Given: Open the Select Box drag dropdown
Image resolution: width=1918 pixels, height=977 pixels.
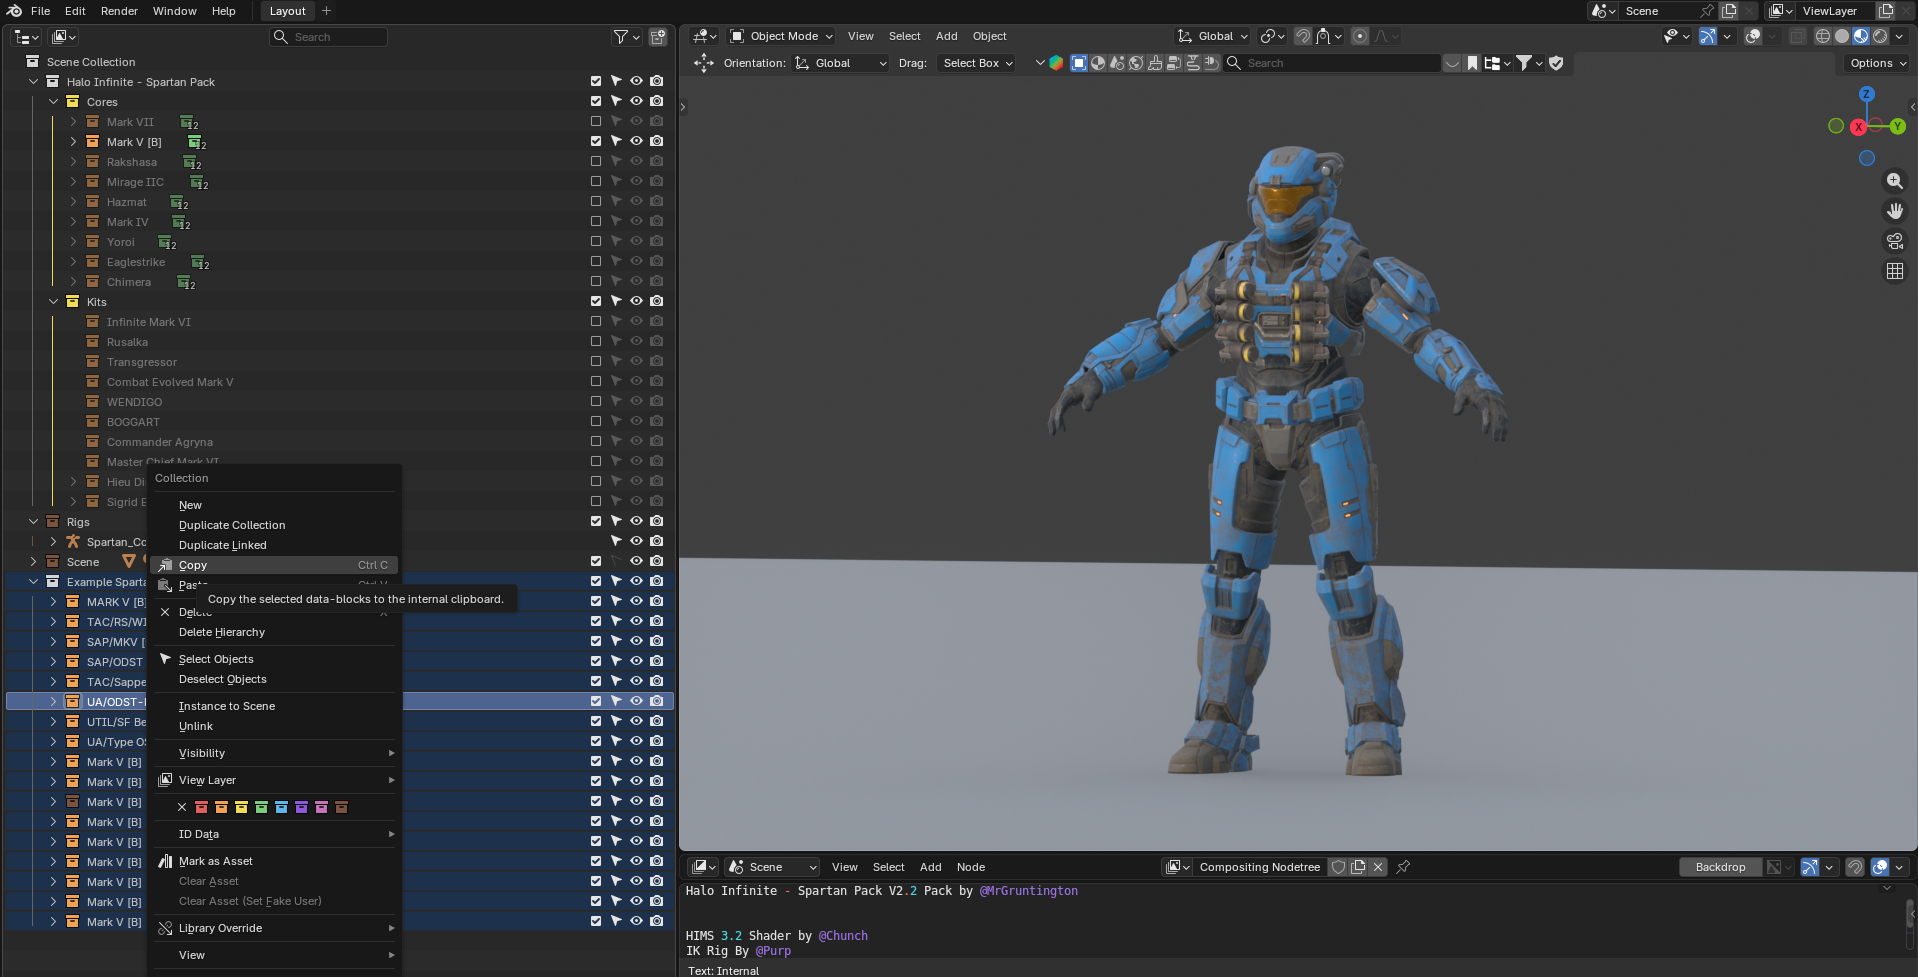Looking at the screenshot, I should [x=977, y=63].
